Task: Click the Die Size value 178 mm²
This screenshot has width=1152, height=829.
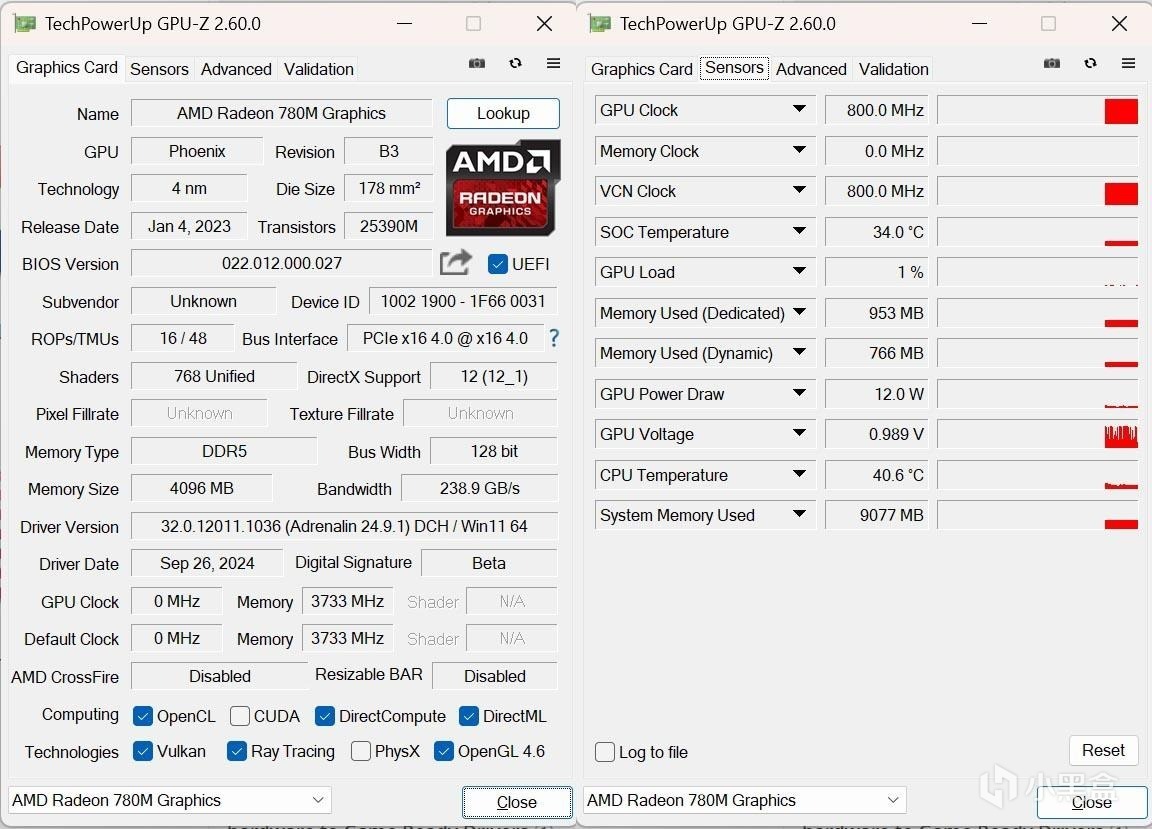Action: (x=388, y=189)
